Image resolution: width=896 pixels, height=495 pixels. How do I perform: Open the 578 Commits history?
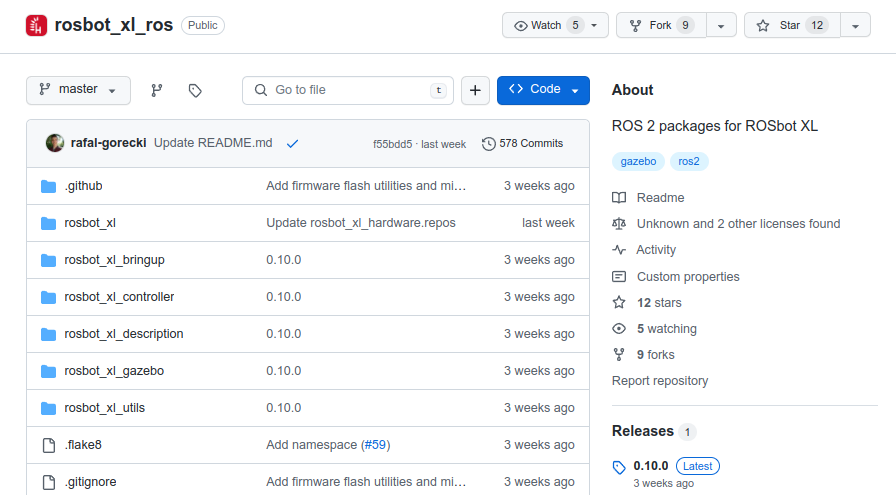[x=522, y=144]
